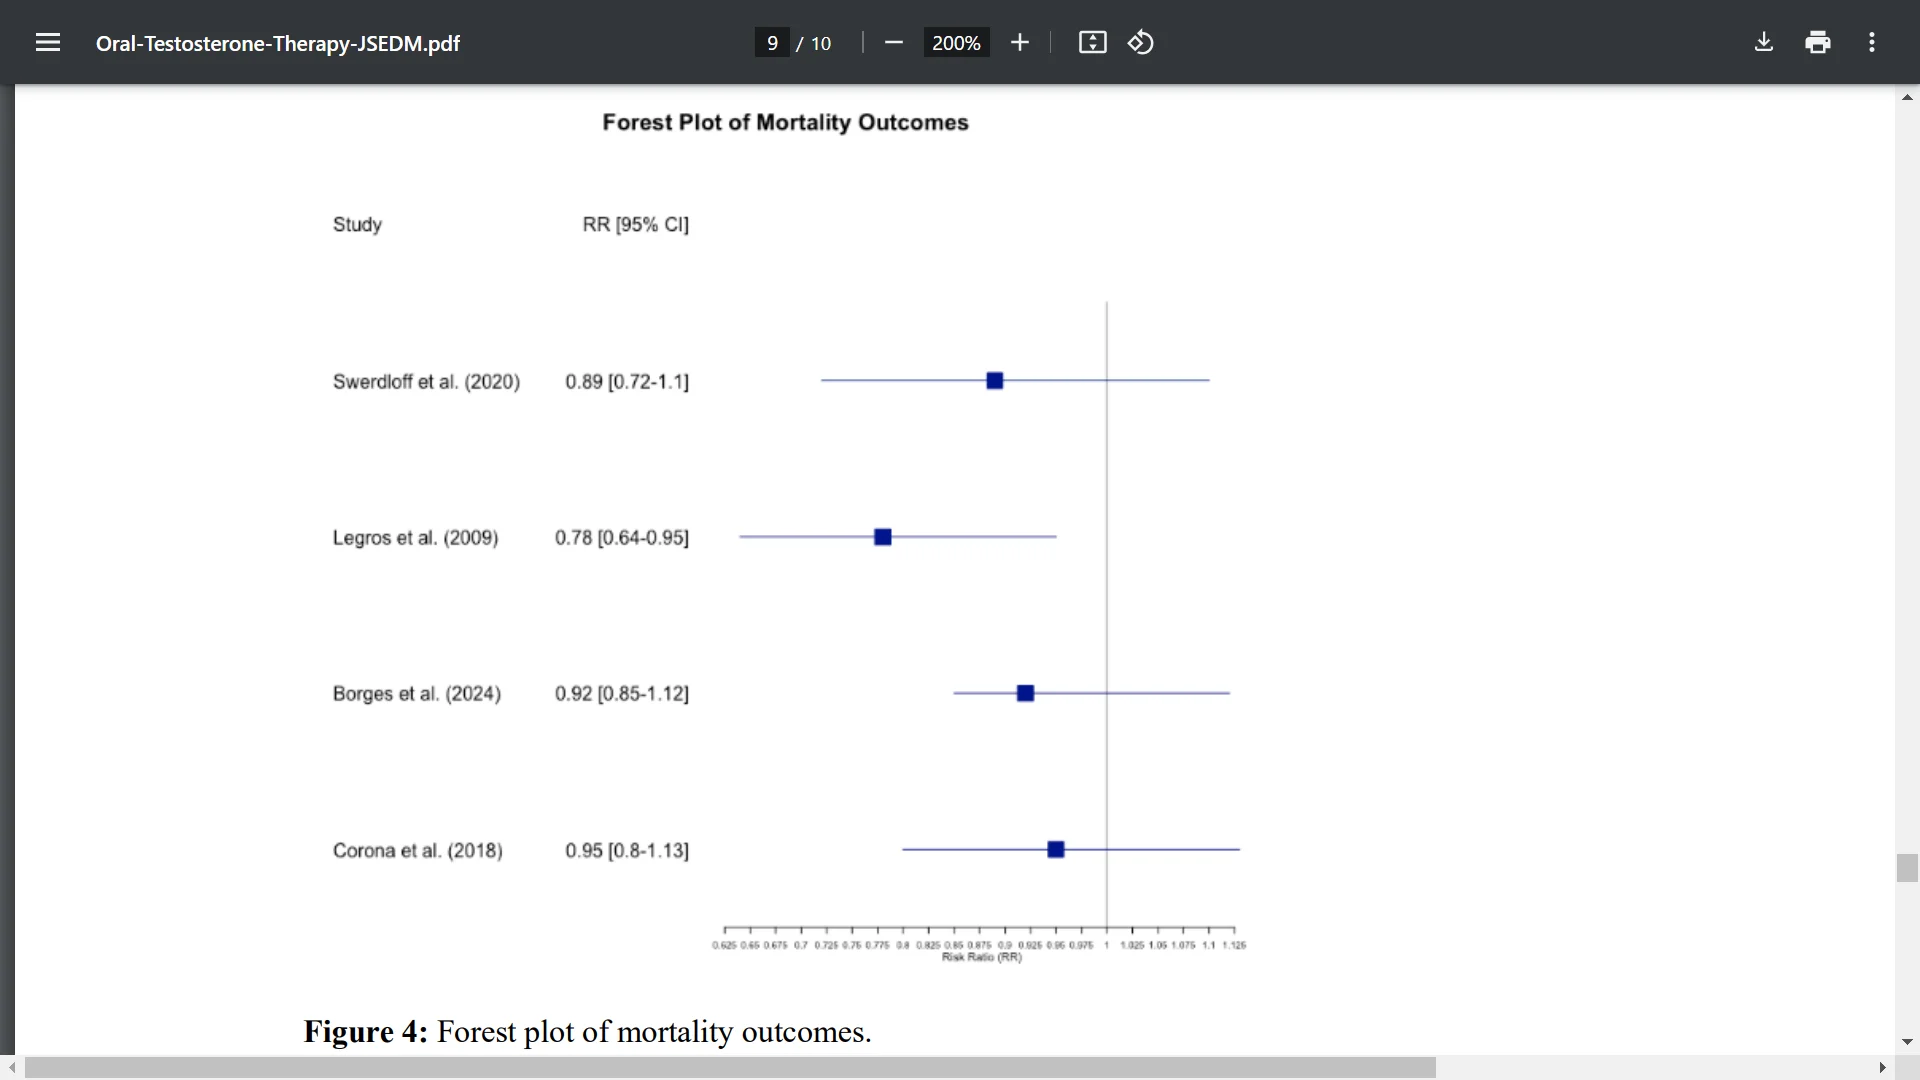Image resolution: width=1920 pixels, height=1080 pixels.
Task: Download the PDF file
Action: pos(1764,42)
